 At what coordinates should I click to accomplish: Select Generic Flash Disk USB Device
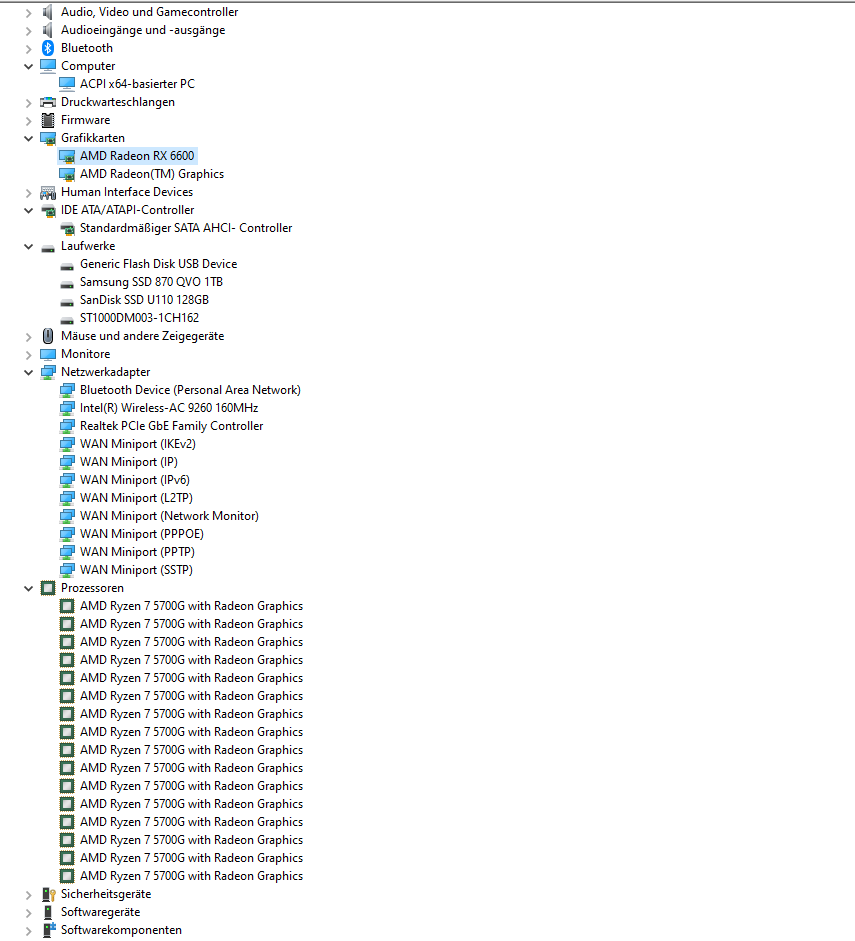158,264
